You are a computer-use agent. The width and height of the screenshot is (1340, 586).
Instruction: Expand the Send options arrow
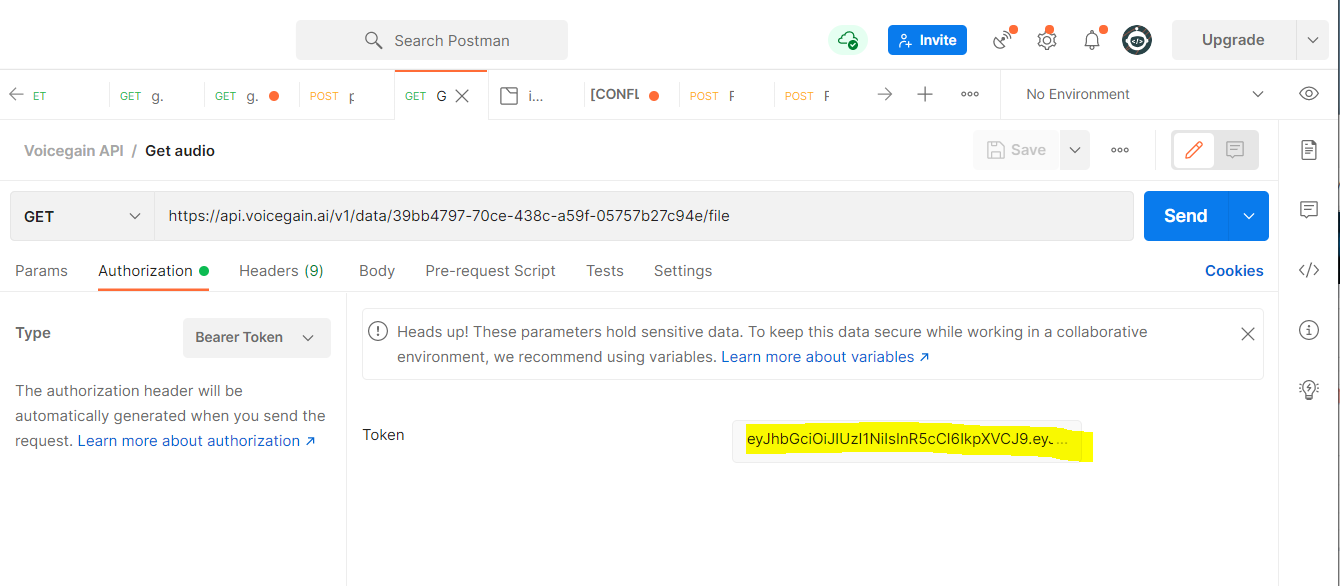click(x=1248, y=216)
